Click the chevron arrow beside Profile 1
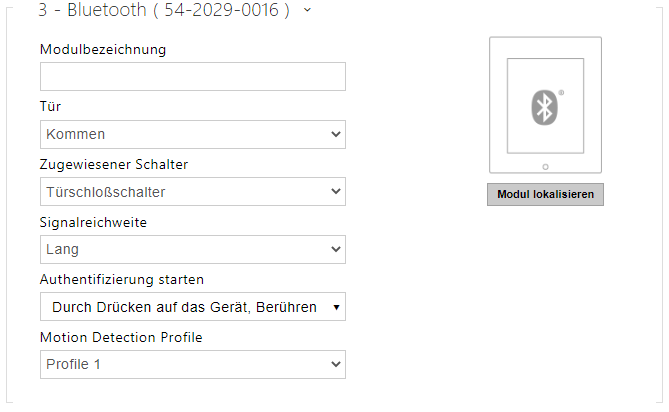 [336, 364]
